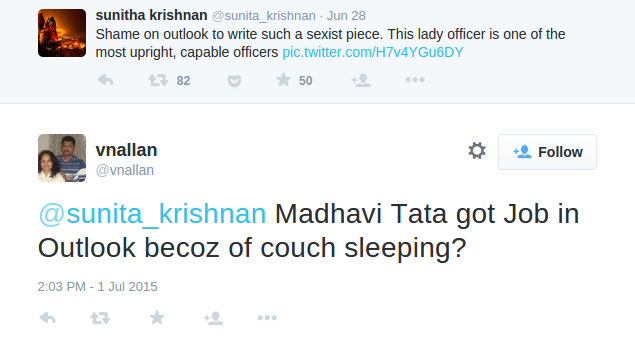The image size is (635, 362).
Task: Open Pocket save icon on top tweet
Action: (234, 81)
